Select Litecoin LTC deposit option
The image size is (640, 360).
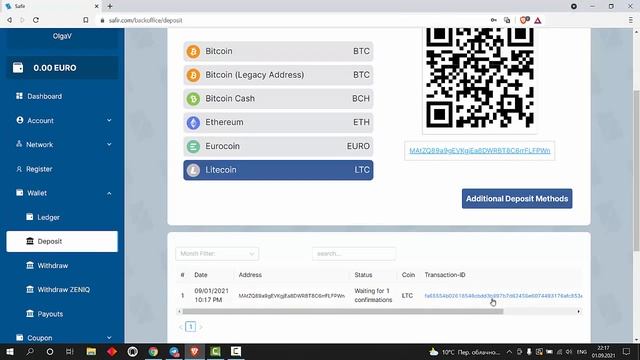pyautogui.click(x=278, y=170)
